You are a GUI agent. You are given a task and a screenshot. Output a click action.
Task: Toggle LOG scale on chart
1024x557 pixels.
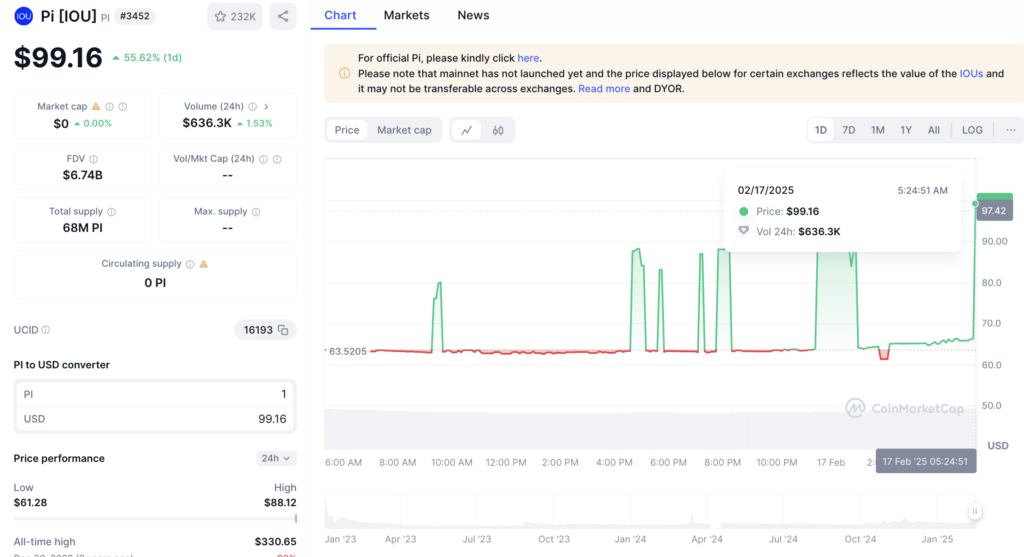[972, 130]
